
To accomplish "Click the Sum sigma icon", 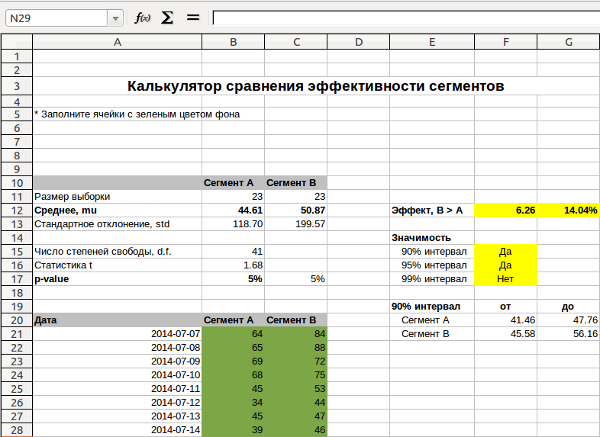I will click(167, 18).
